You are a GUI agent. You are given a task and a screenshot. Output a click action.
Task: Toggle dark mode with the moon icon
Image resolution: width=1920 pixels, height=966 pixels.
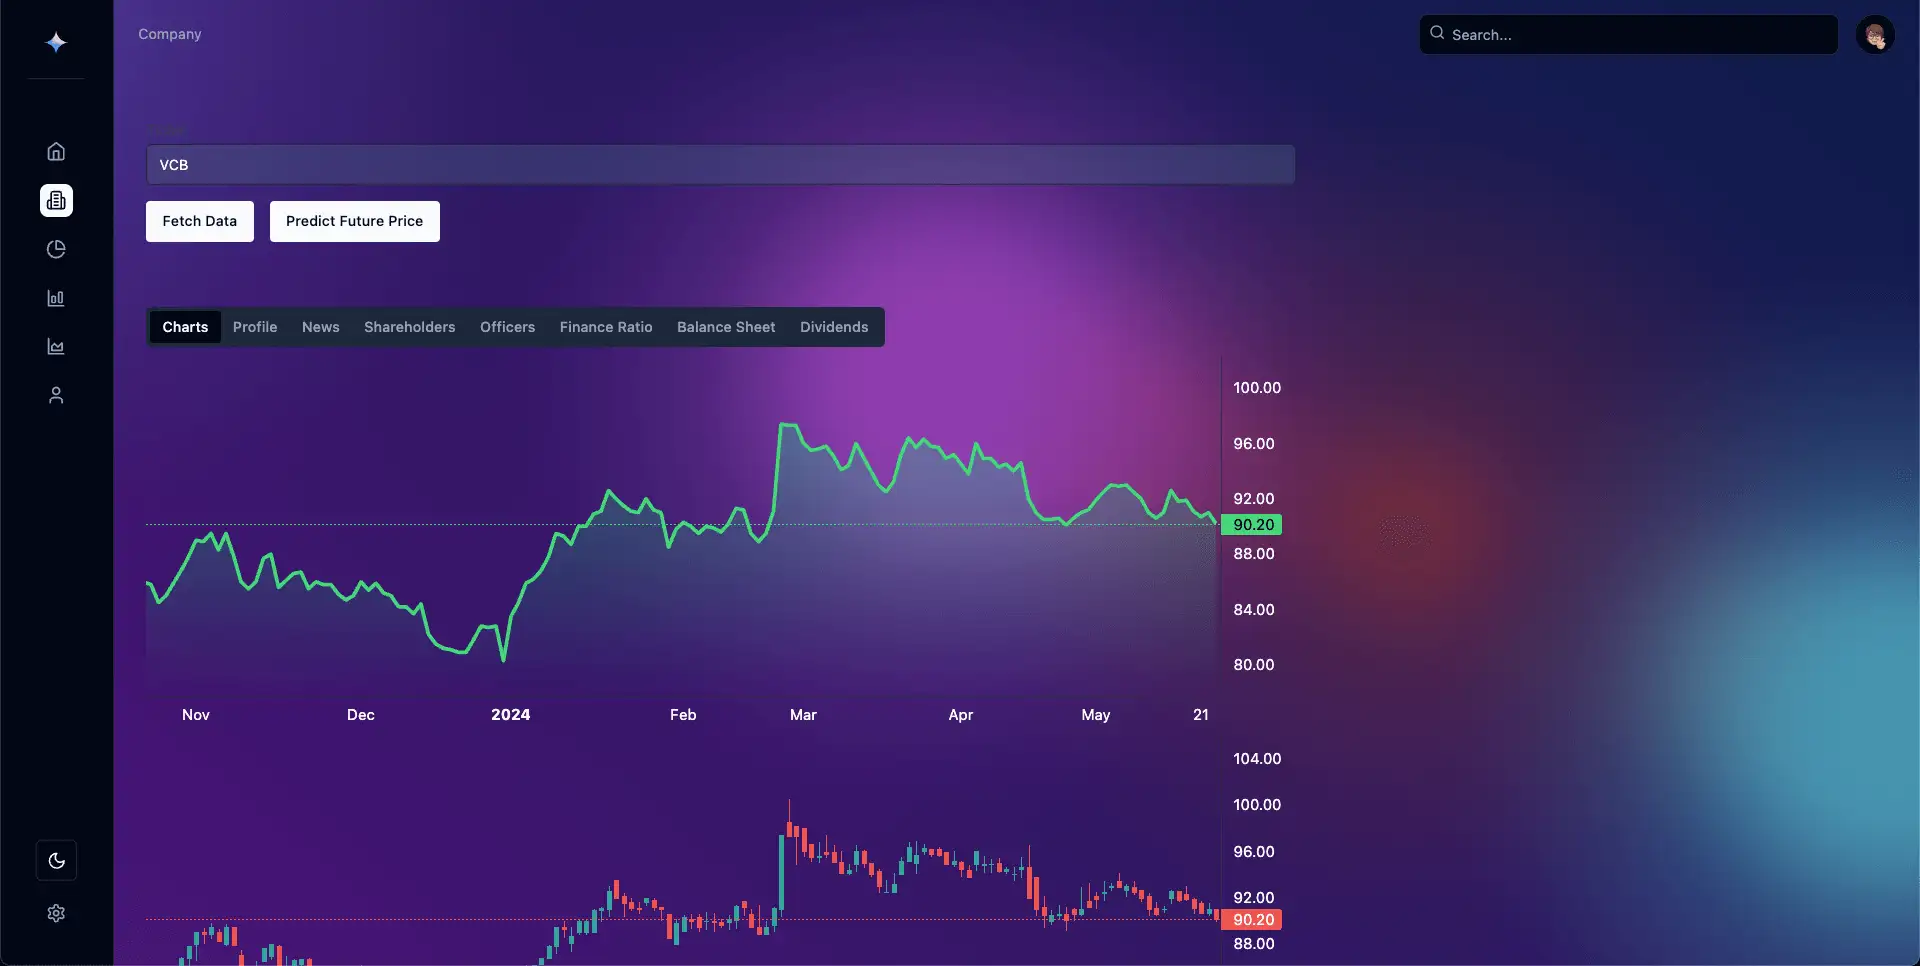pyautogui.click(x=56, y=860)
